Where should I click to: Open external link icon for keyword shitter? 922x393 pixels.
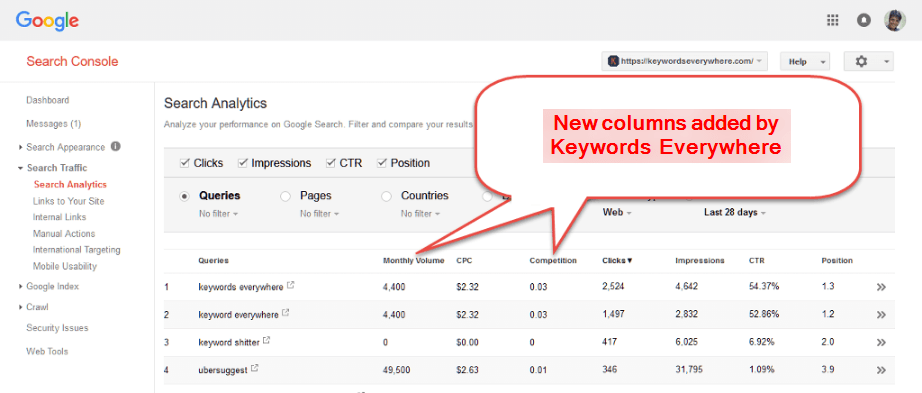pos(266,340)
